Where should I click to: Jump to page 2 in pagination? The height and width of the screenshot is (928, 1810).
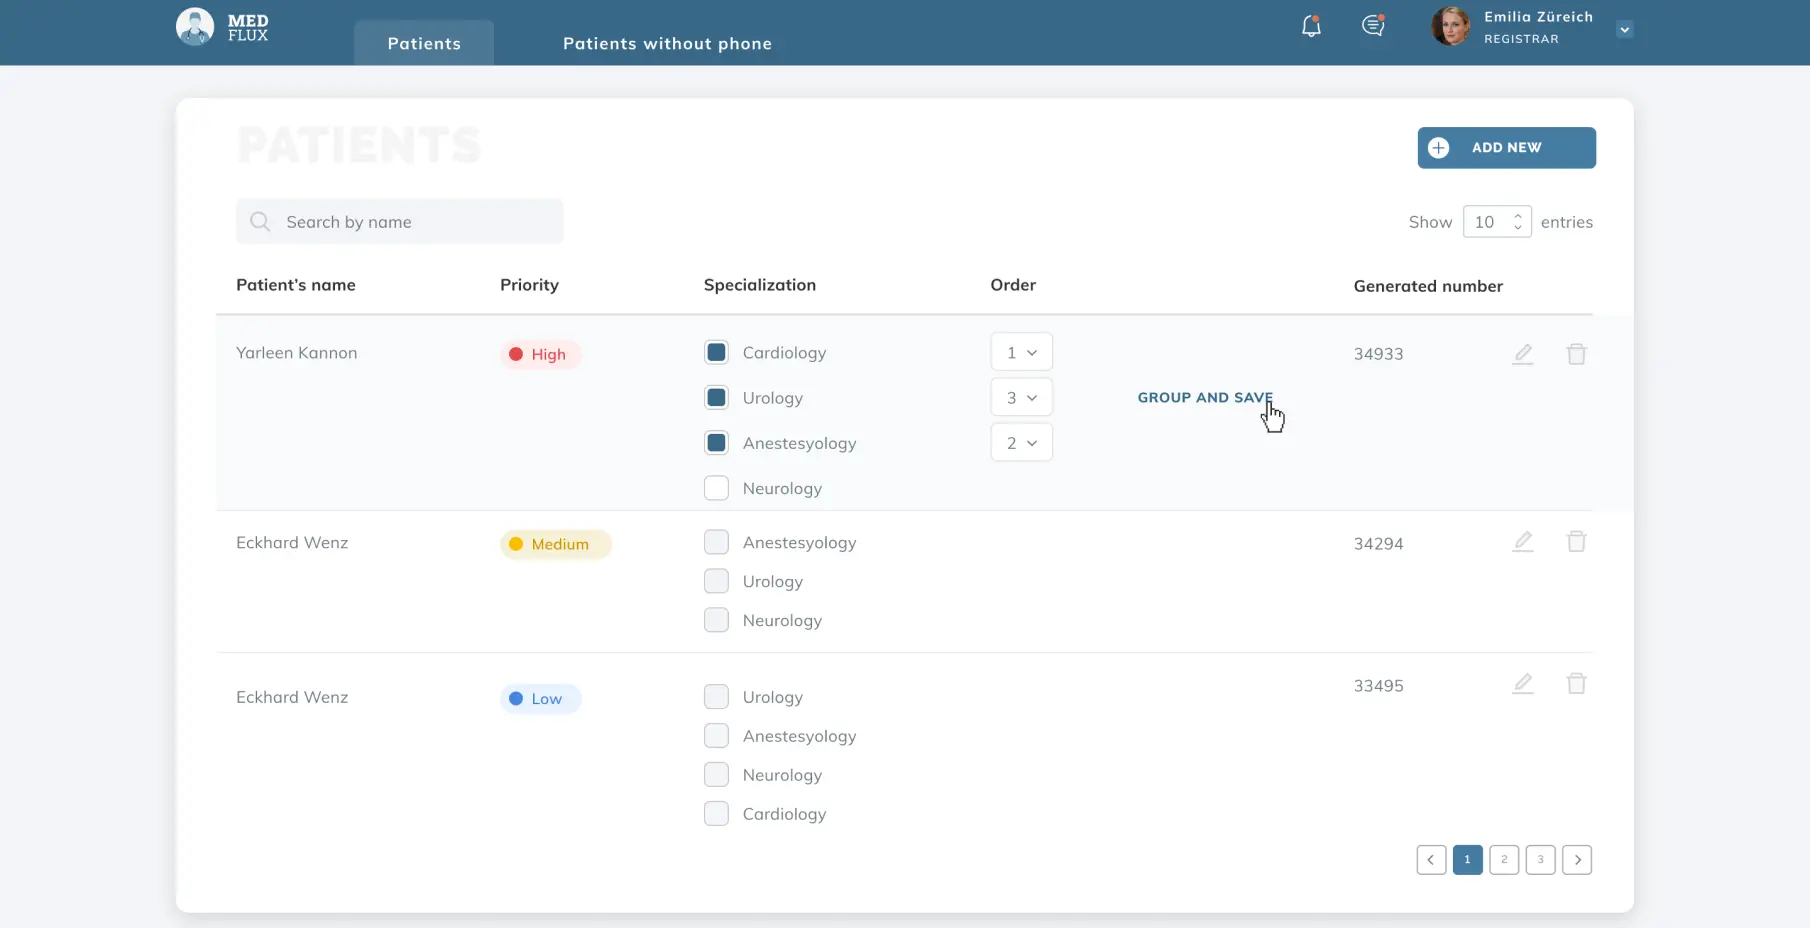(x=1503, y=860)
